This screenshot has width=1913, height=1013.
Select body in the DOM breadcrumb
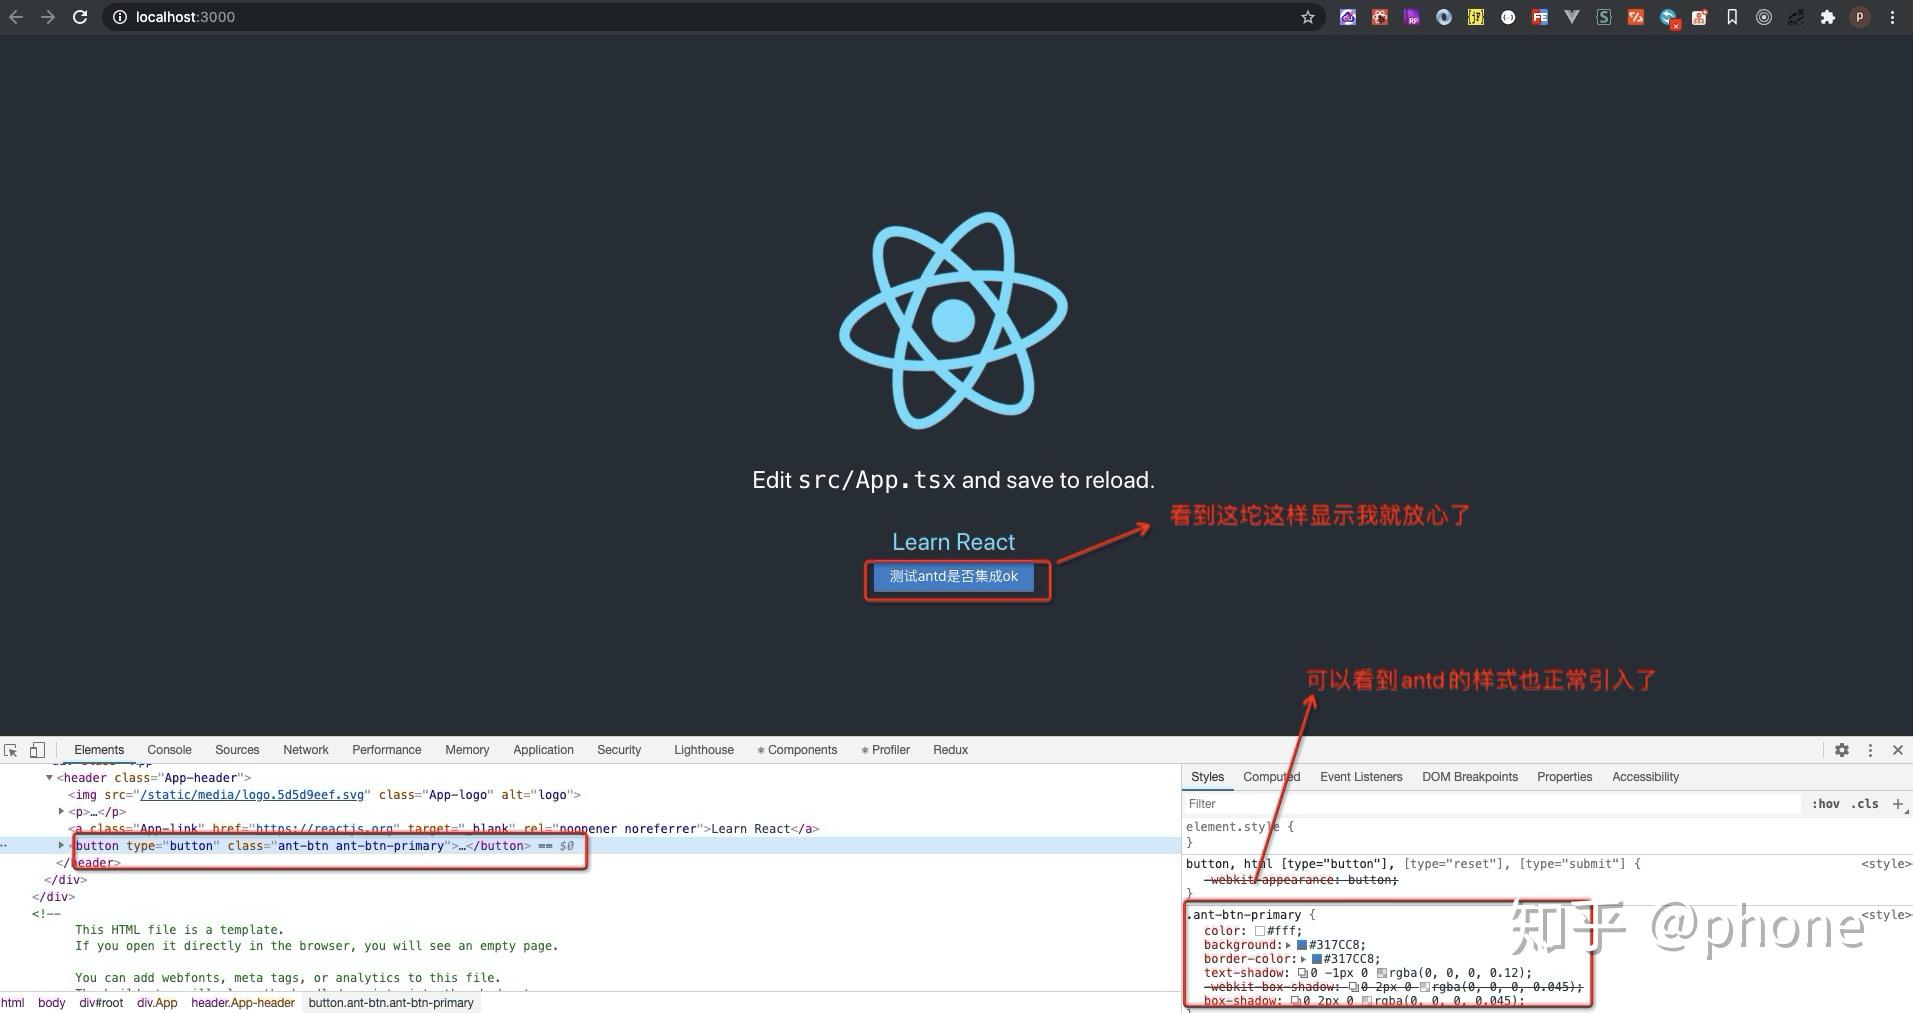coord(51,1003)
